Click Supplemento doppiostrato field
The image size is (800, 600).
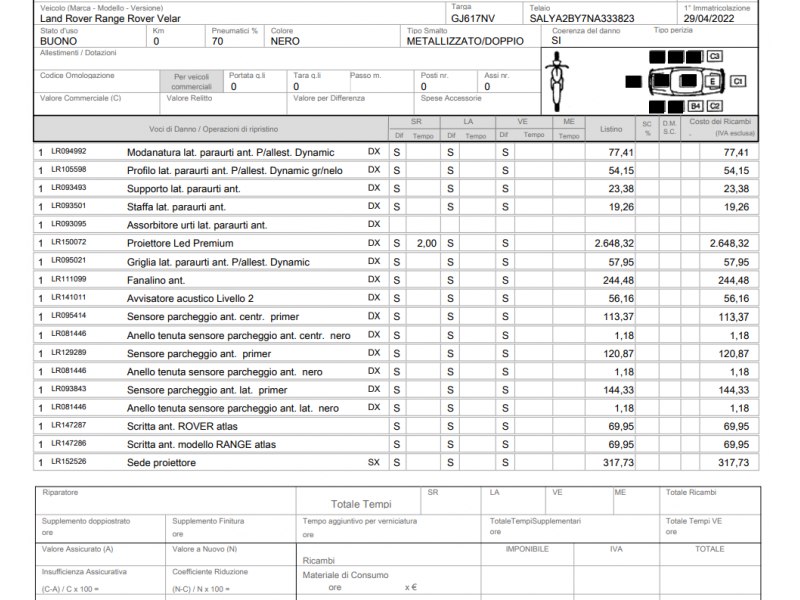click(101, 528)
